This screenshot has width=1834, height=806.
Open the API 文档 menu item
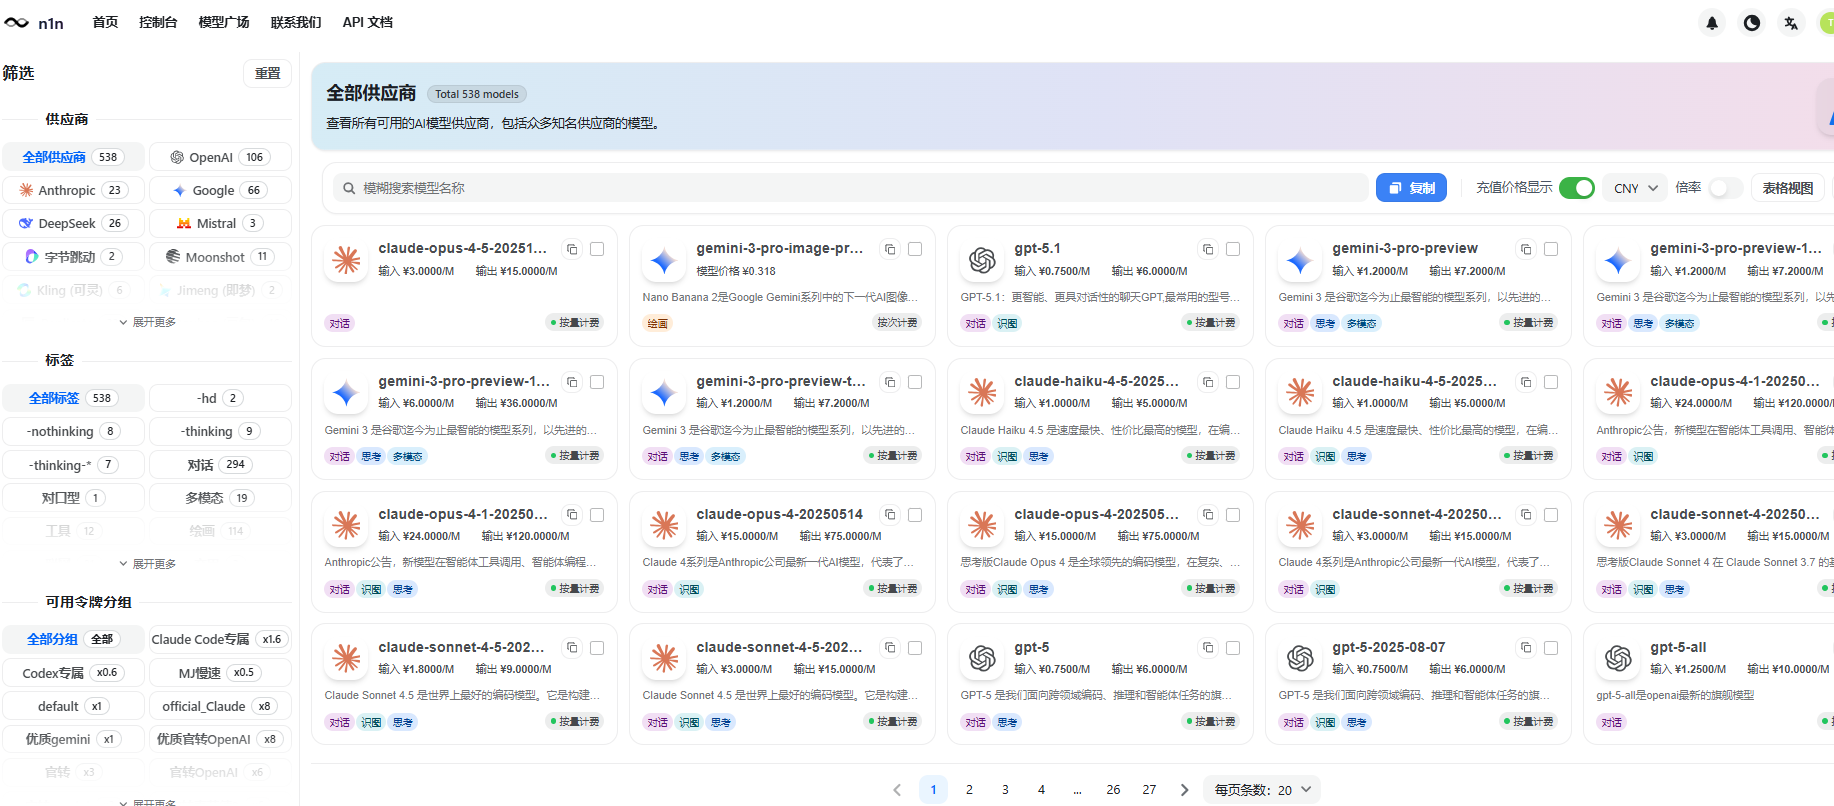[367, 22]
